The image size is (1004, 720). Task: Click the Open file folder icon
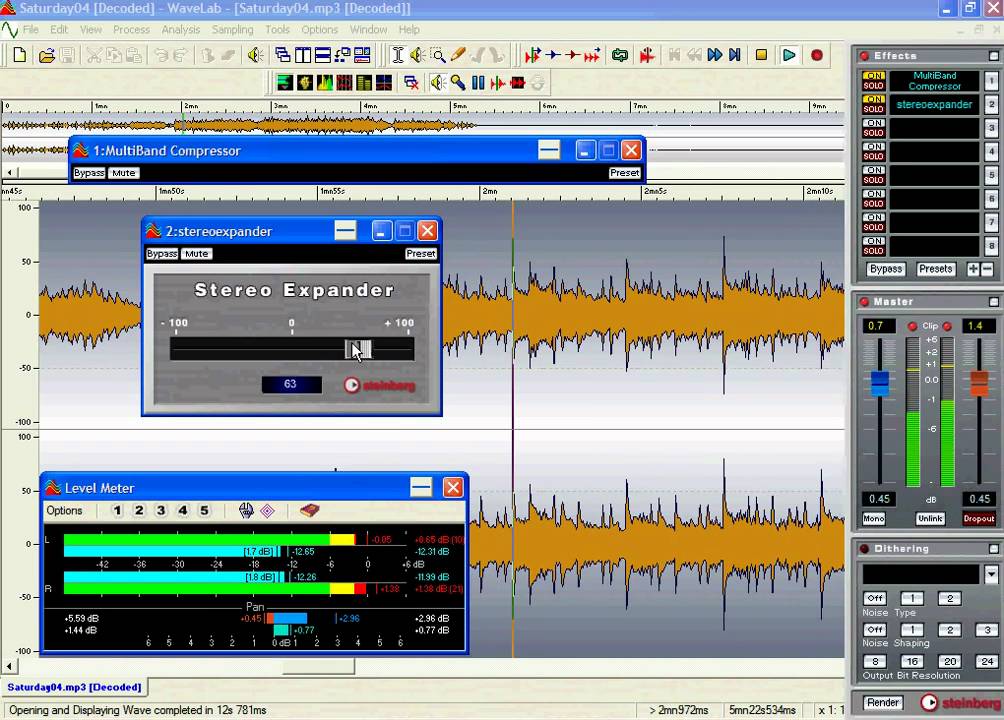click(46, 55)
